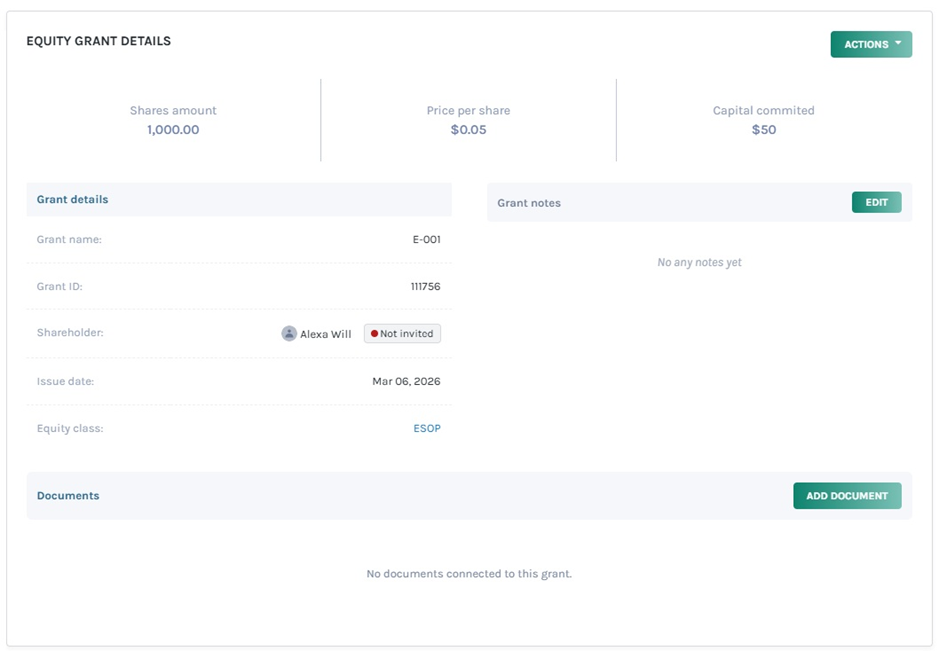The image size is (939, 651).
Task: Click the 'No any notes yet' placeholder
Action: pyautogui.click(x=699, y=262)
